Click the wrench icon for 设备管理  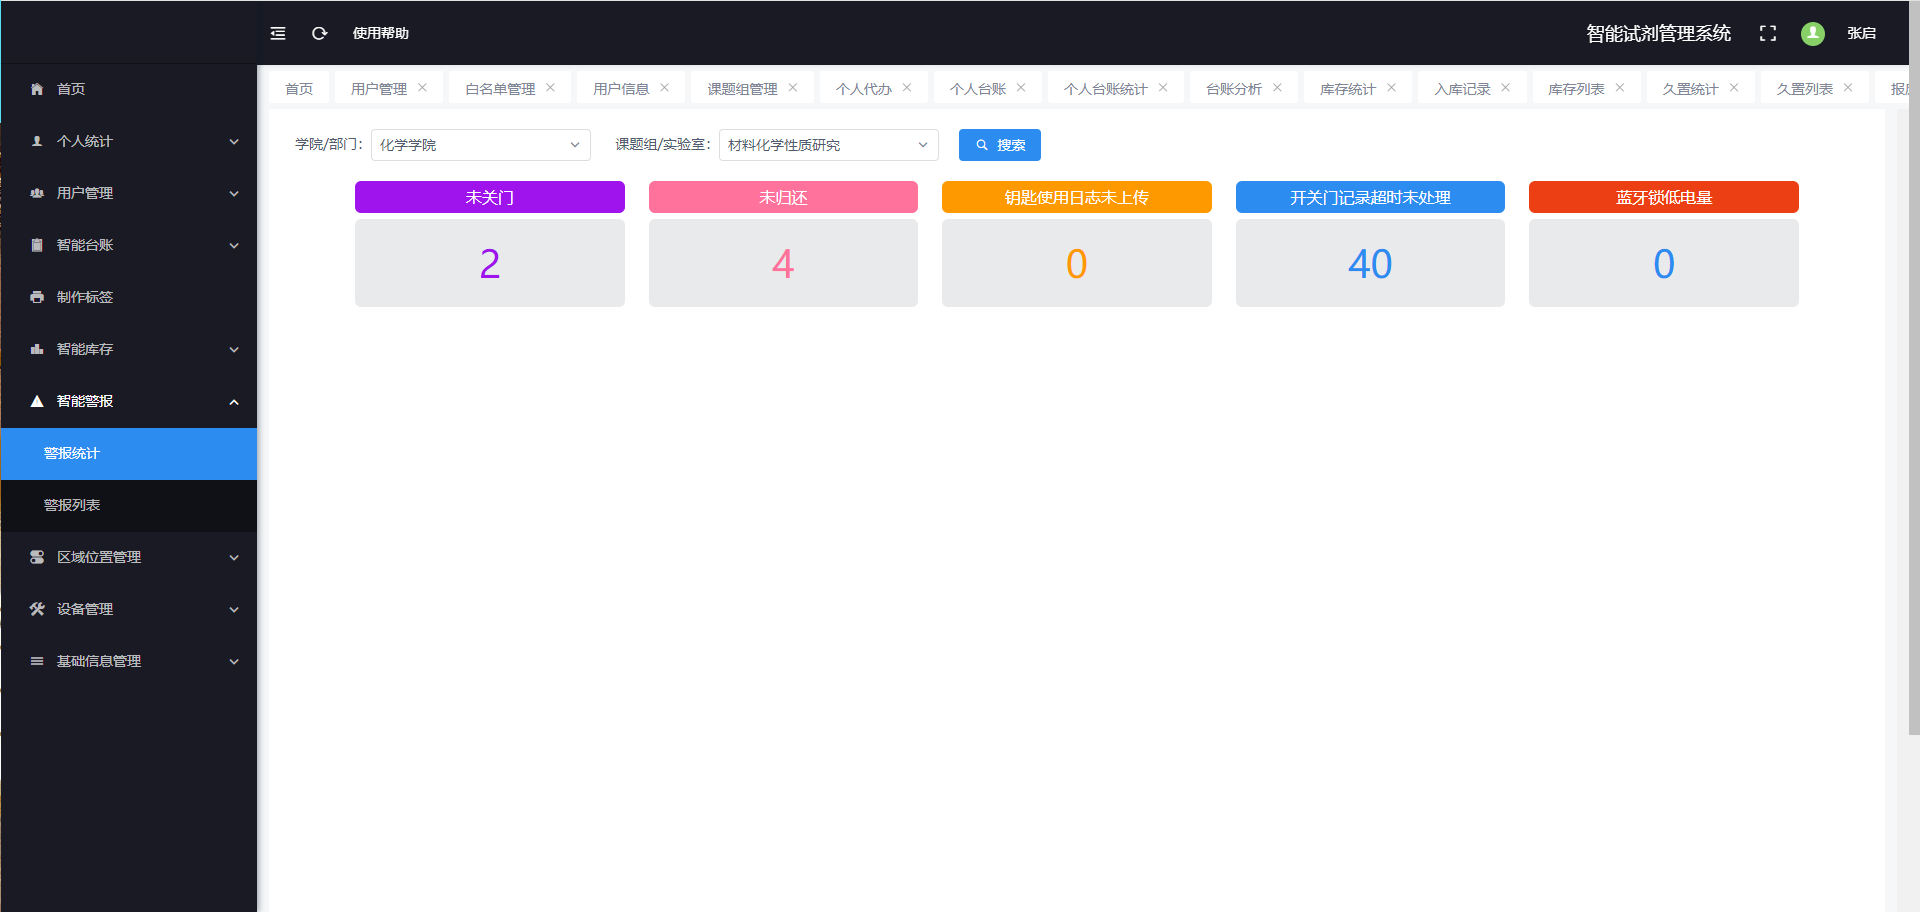click(37, 609)
